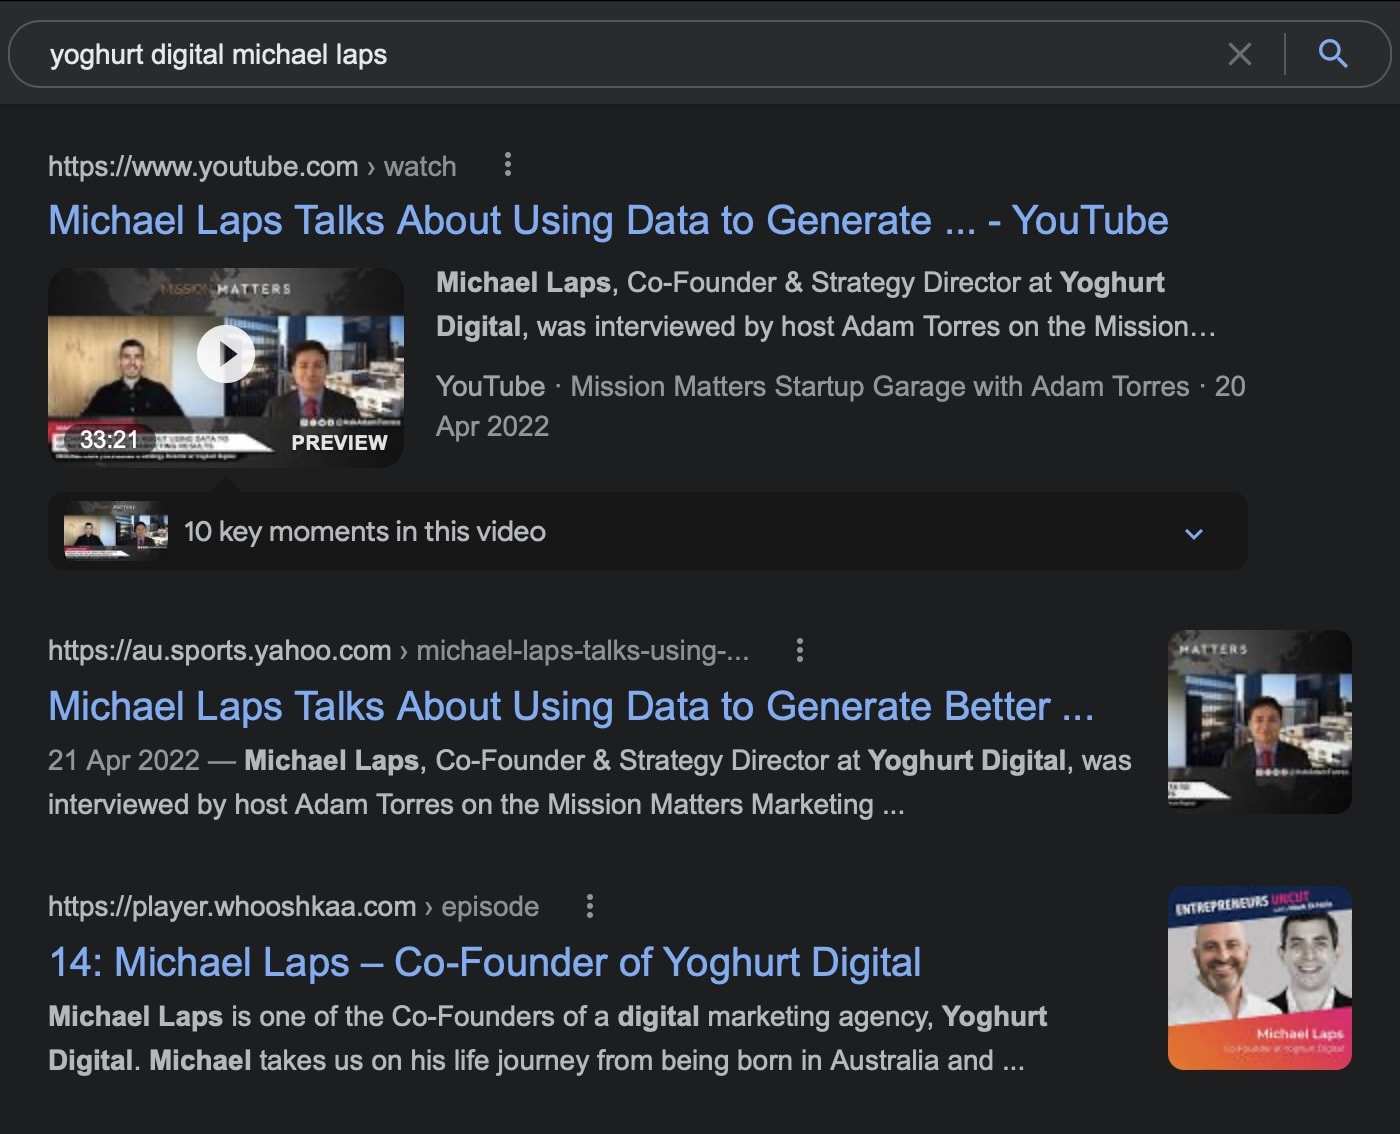Expand the '10 key moments in this video' chevron
Viewport: 1400px width, 1134px height.
[1193, 533]
